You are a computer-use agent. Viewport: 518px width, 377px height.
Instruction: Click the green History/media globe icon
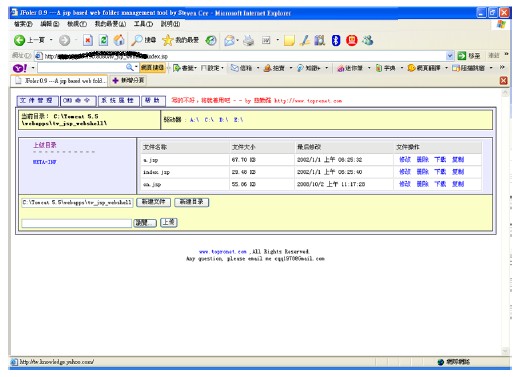211,41
